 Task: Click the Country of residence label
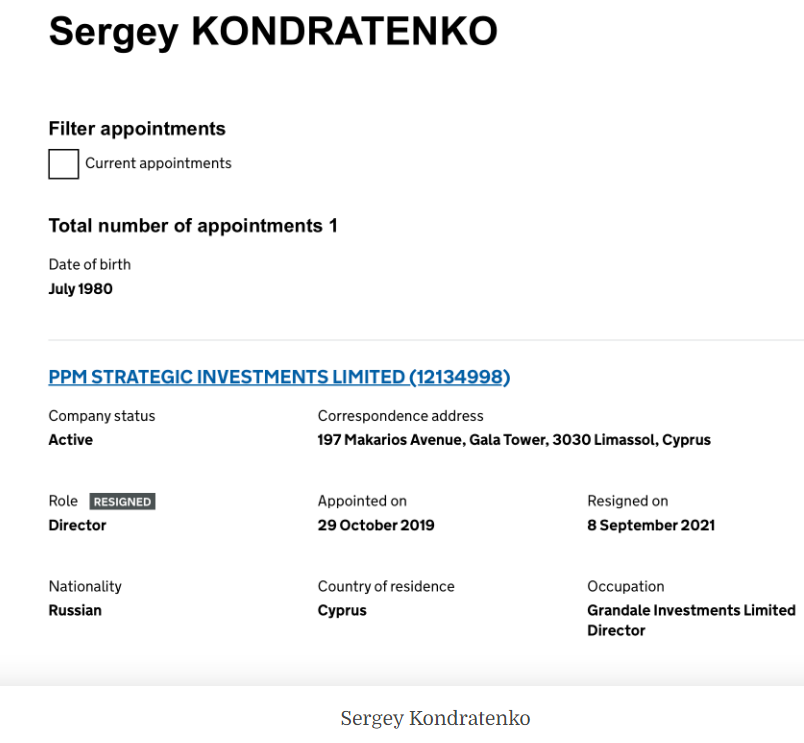[386, 587]
